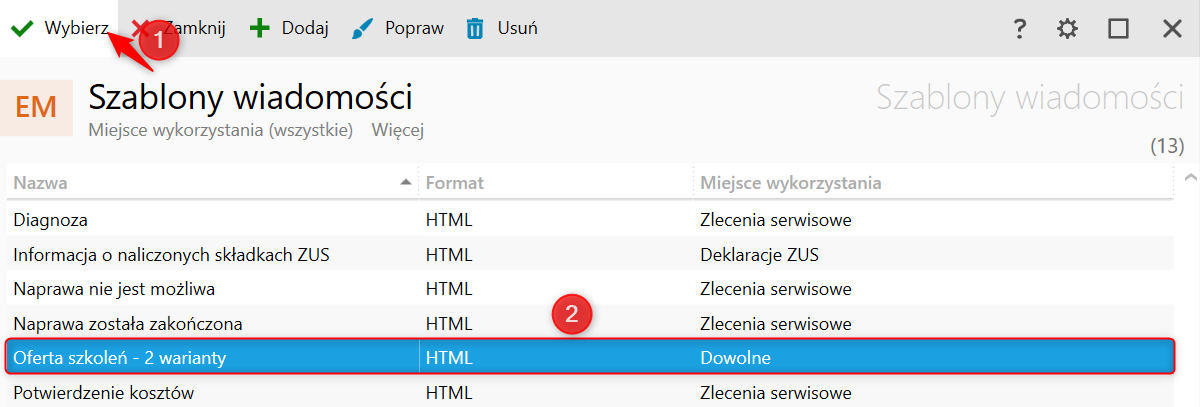Click the orange EM module icon

point(37,107)
